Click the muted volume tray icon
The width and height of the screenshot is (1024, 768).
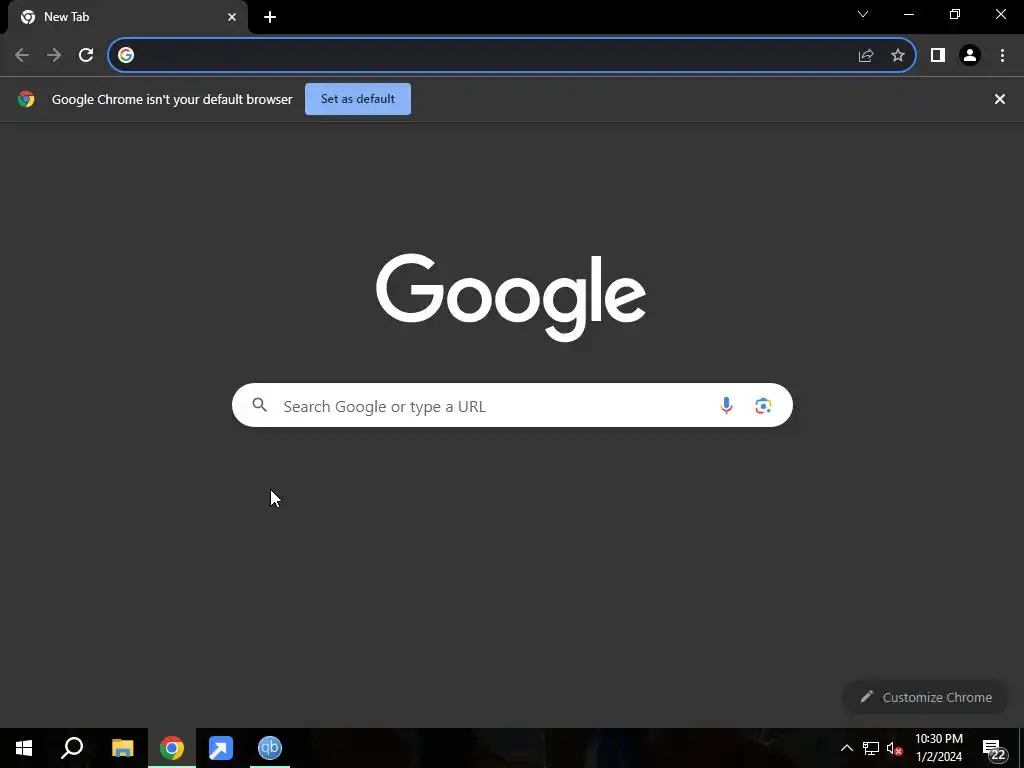pos(895,748)
